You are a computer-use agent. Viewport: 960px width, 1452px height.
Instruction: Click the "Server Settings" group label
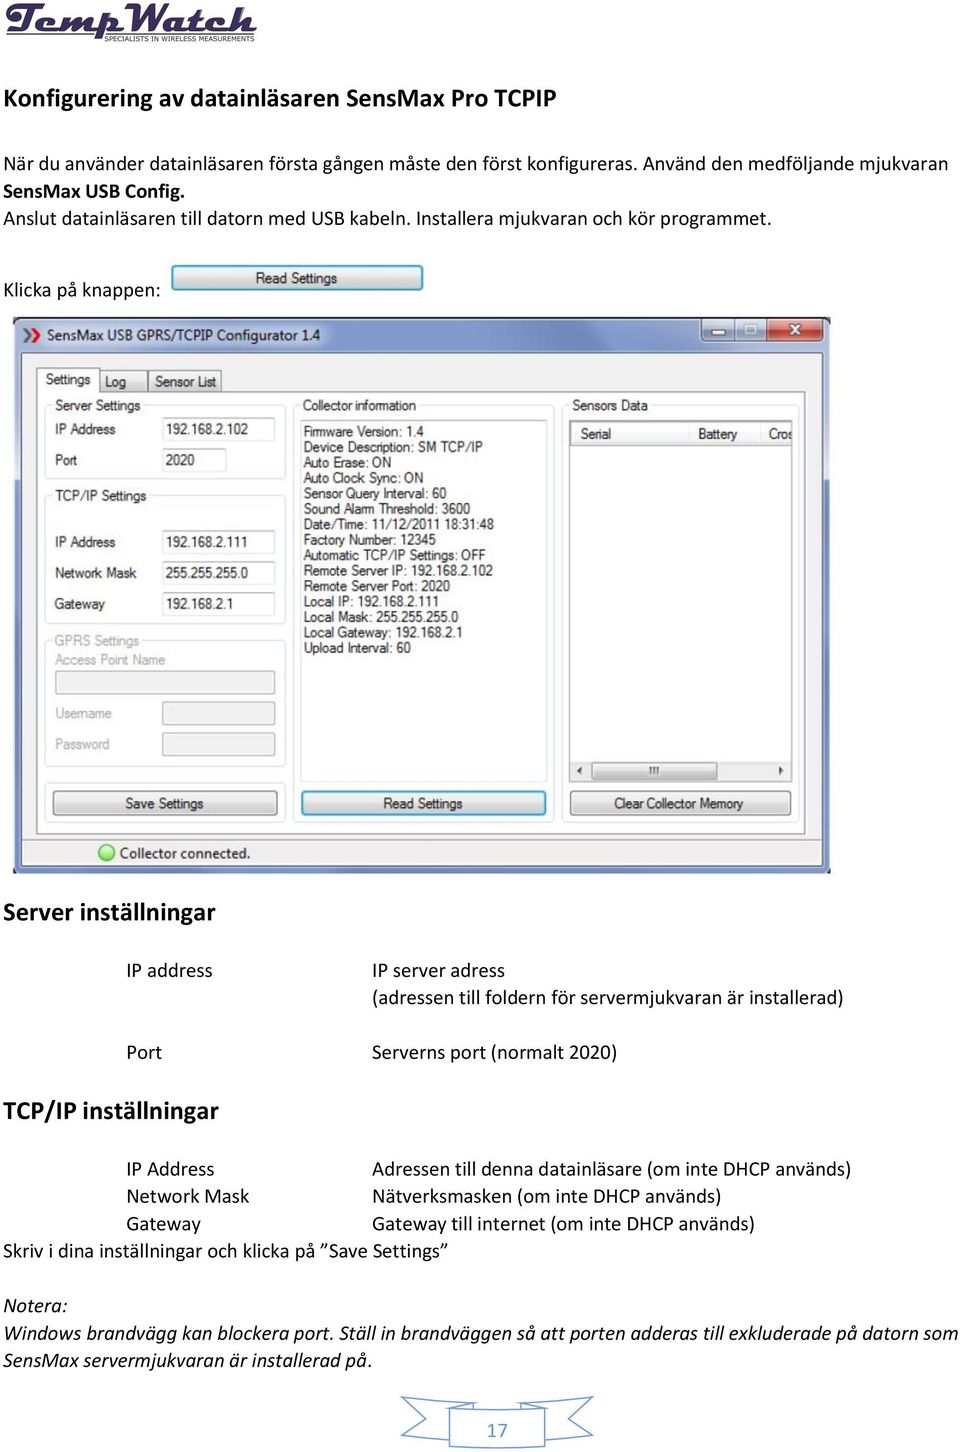coord(98,406)
